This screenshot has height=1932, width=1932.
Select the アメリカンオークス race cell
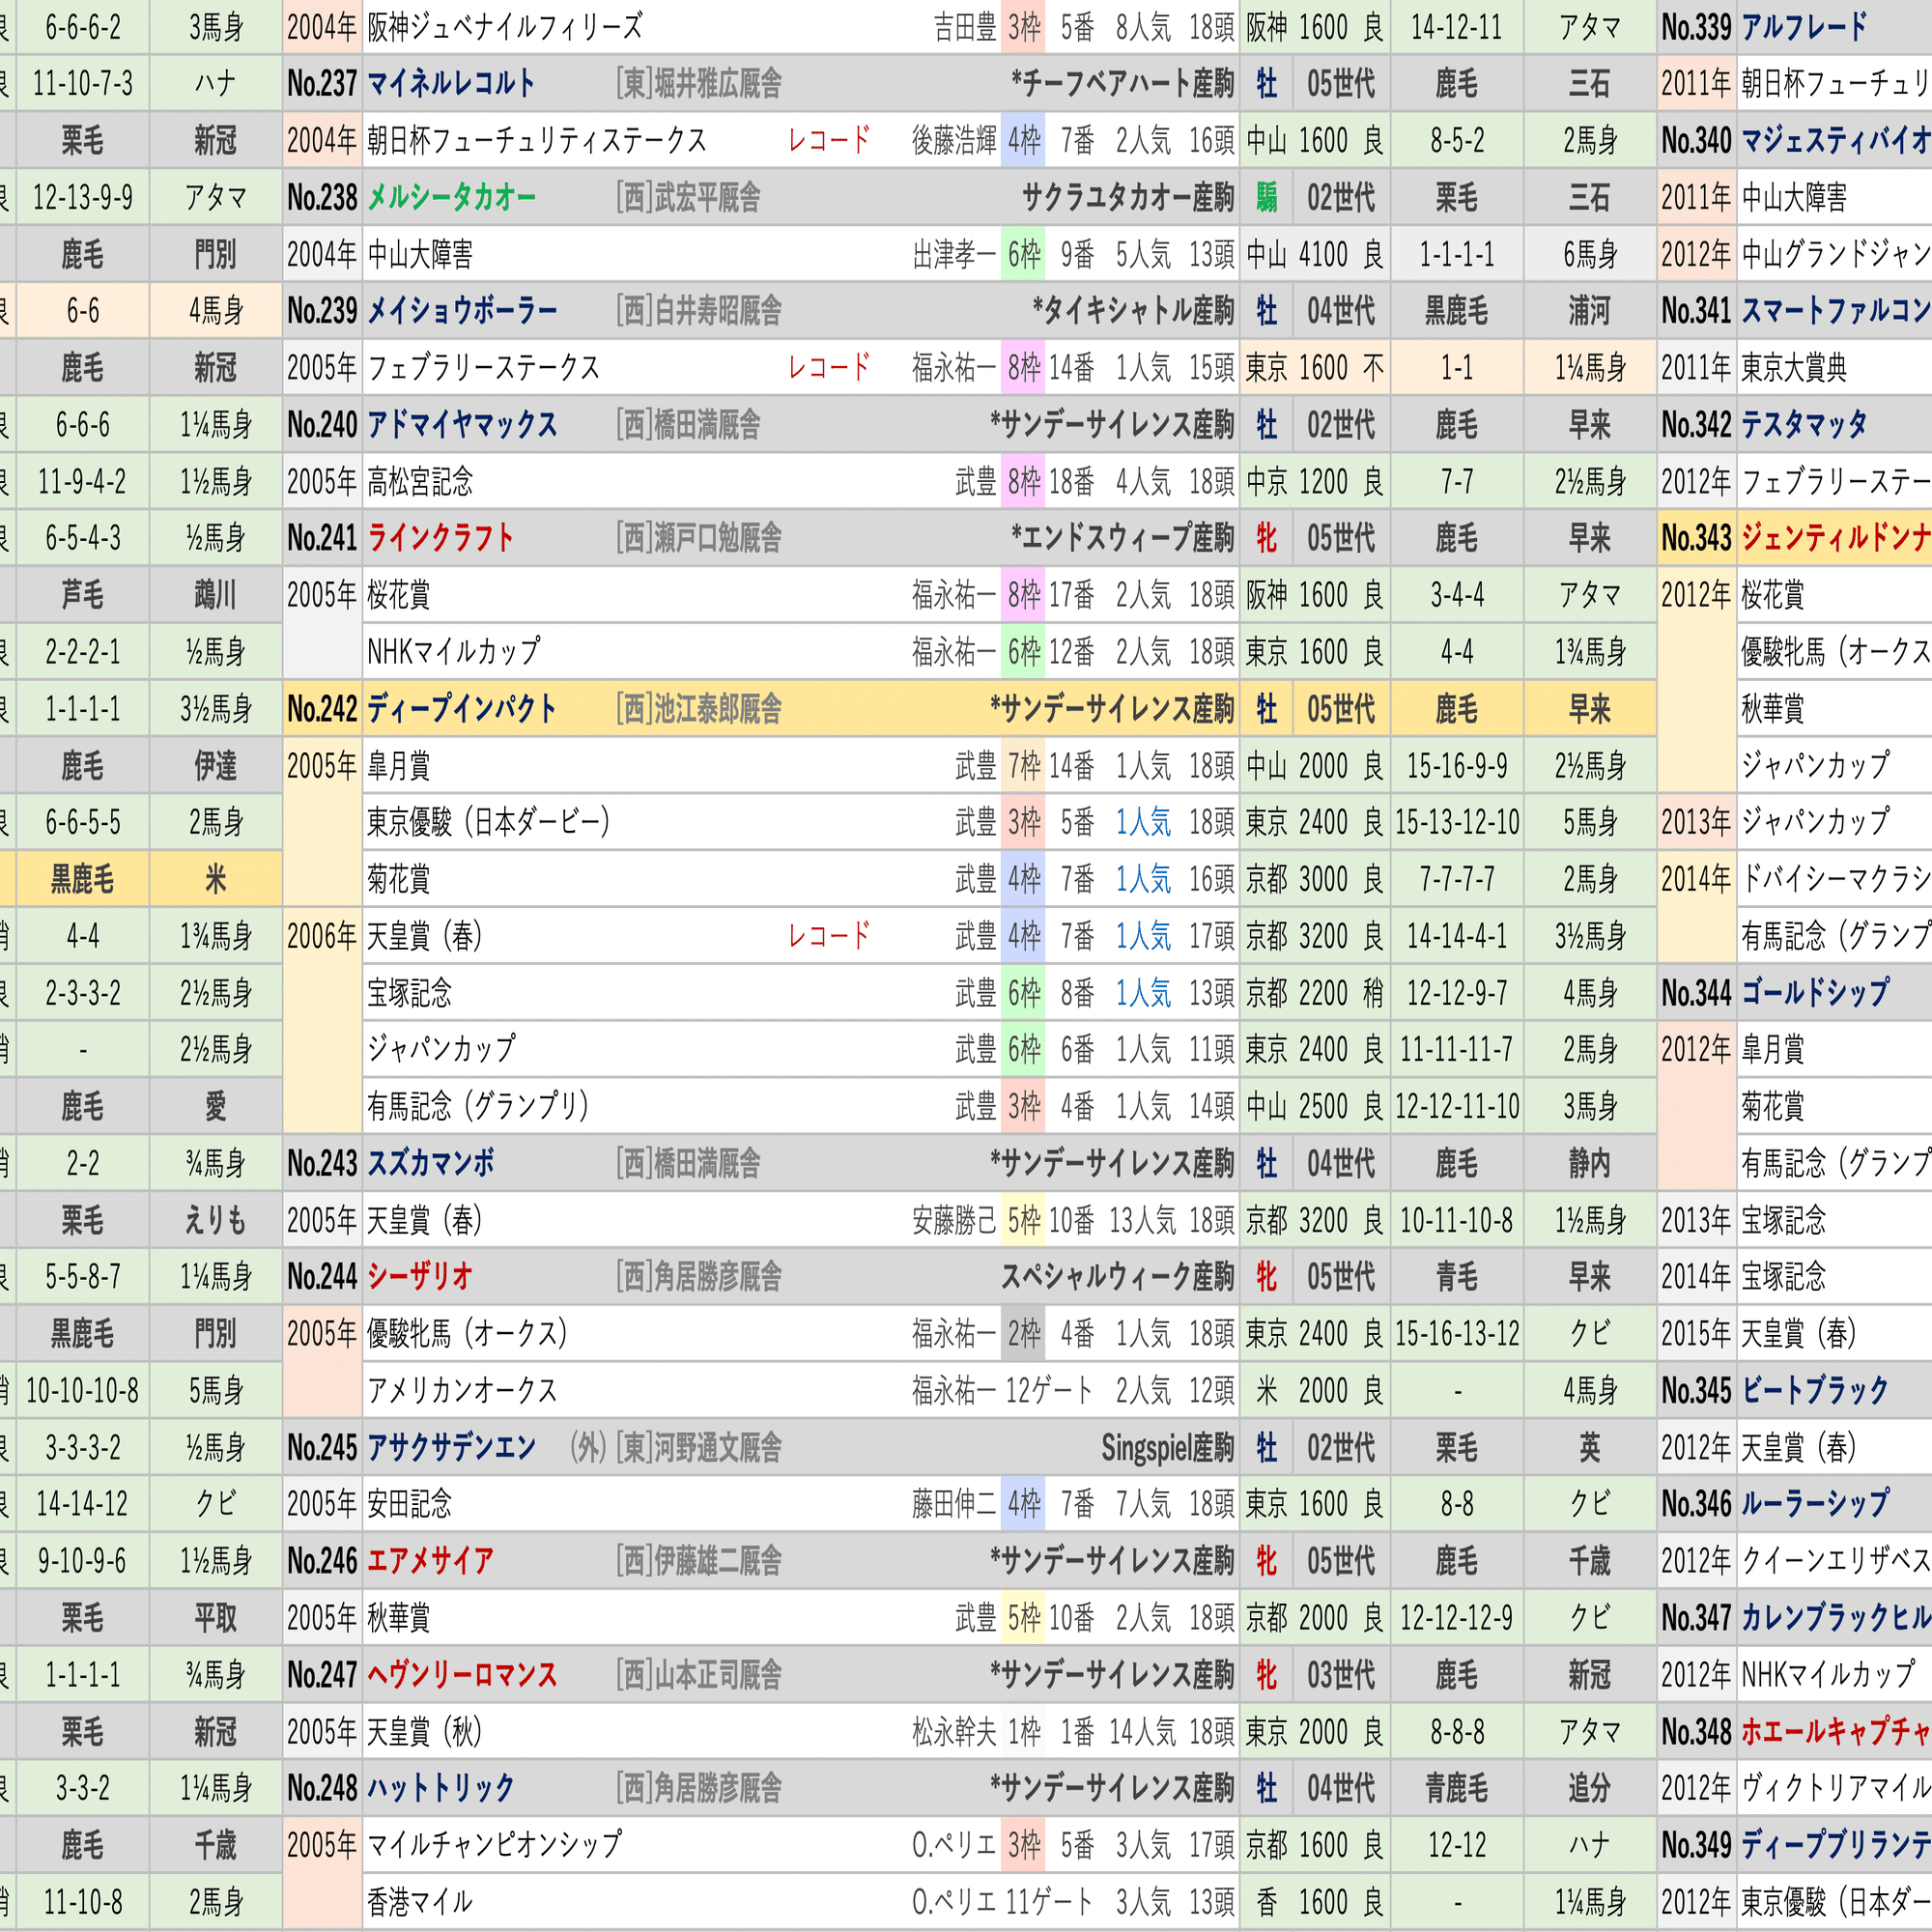[461, 1390]
